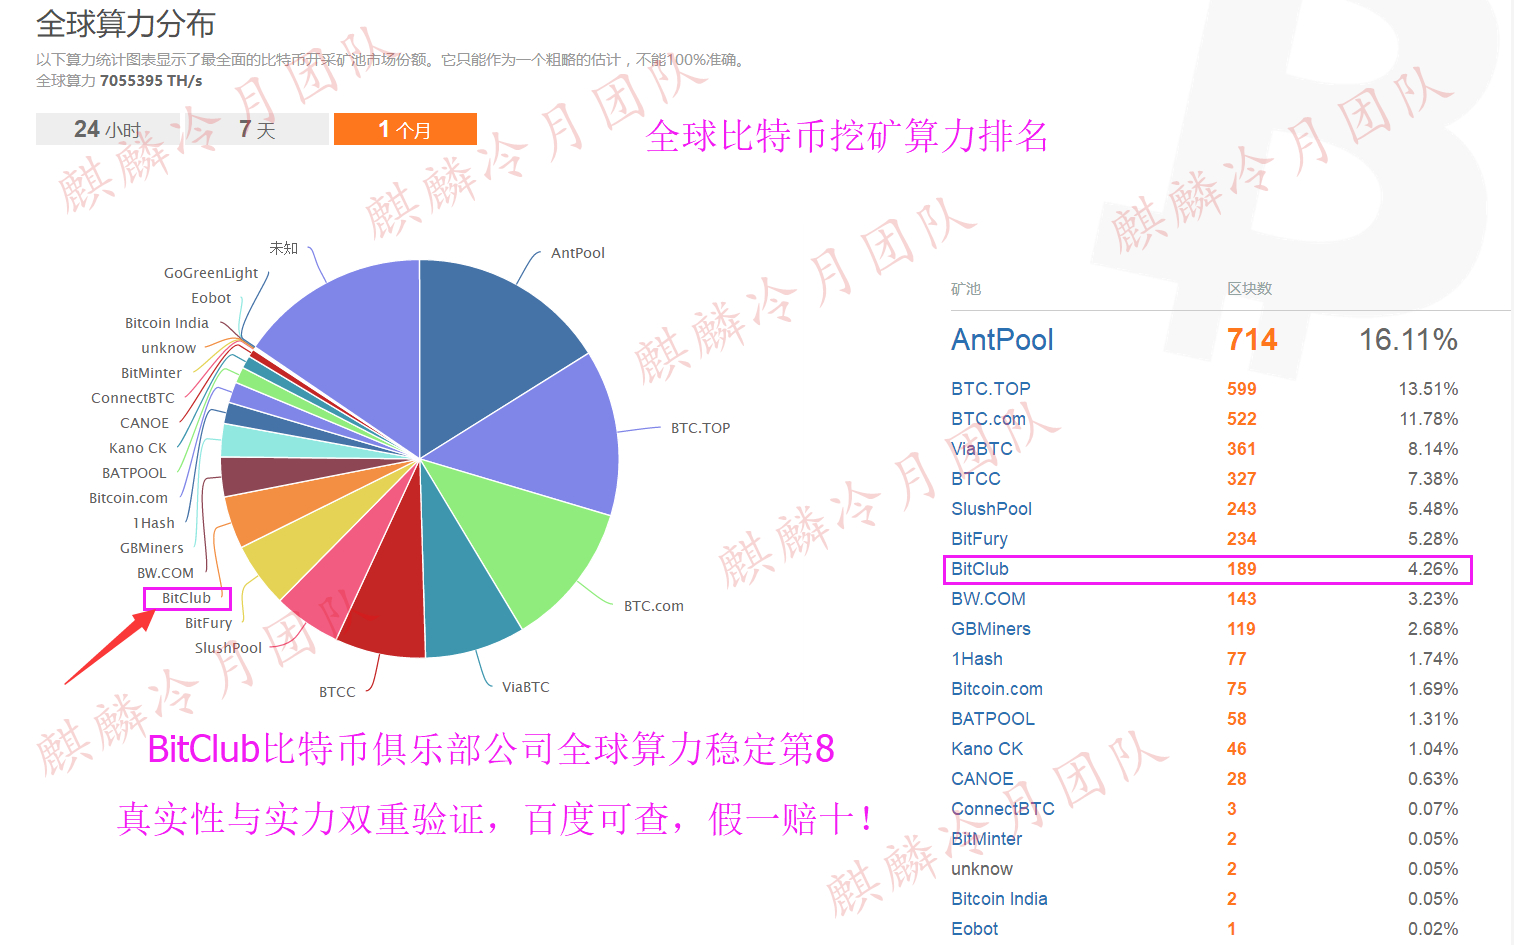Click the BTC.com pie chart label
This screenshot has height=945, width=1514.
pyautogui.click(x=653, y=606)
